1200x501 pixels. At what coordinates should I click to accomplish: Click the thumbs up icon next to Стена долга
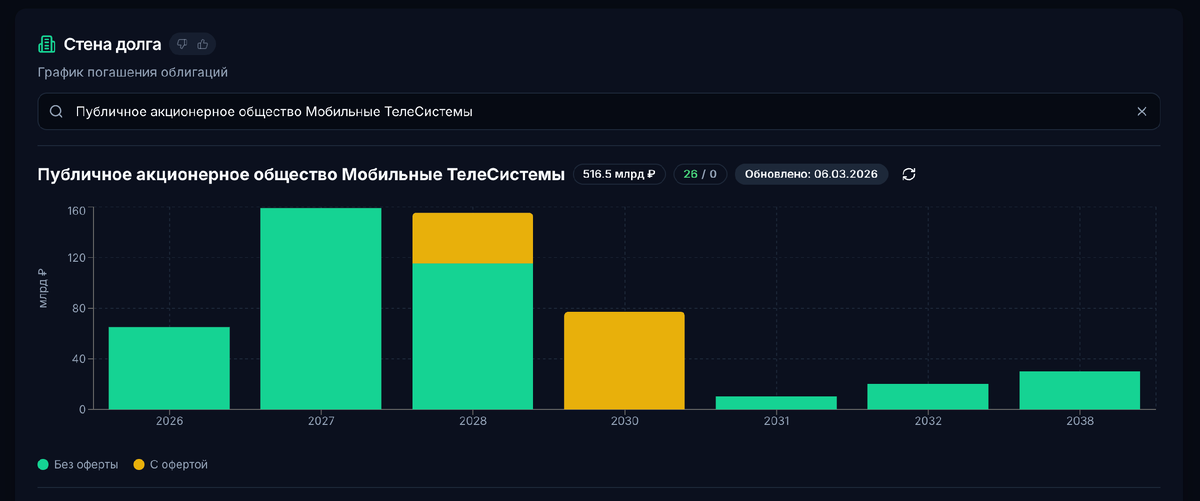203,44
